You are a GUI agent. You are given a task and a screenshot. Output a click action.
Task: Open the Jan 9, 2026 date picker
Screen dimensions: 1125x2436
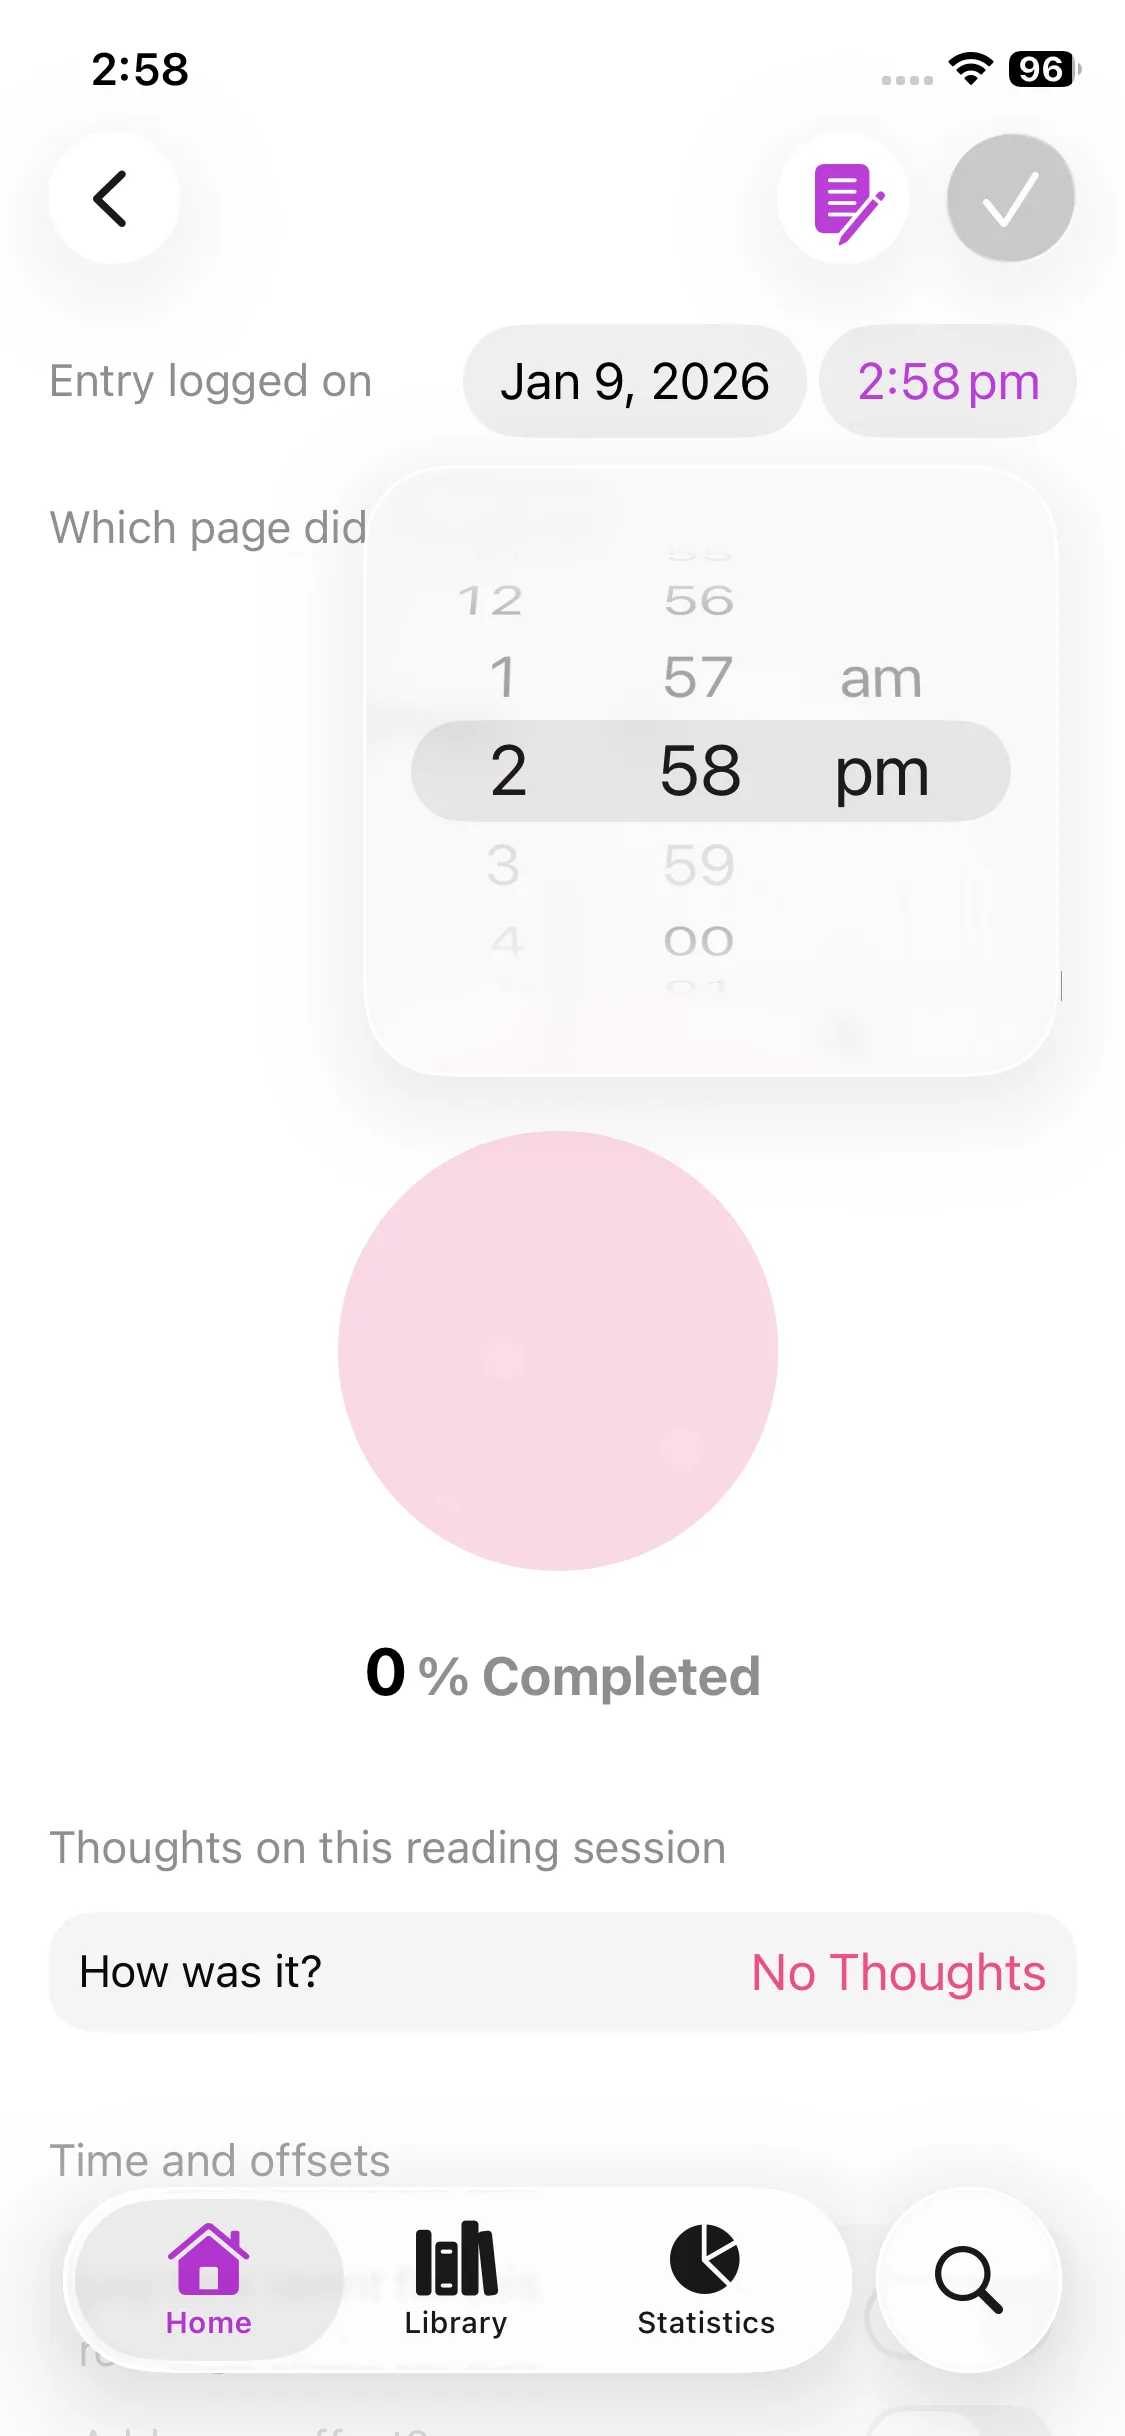point(634,382)
